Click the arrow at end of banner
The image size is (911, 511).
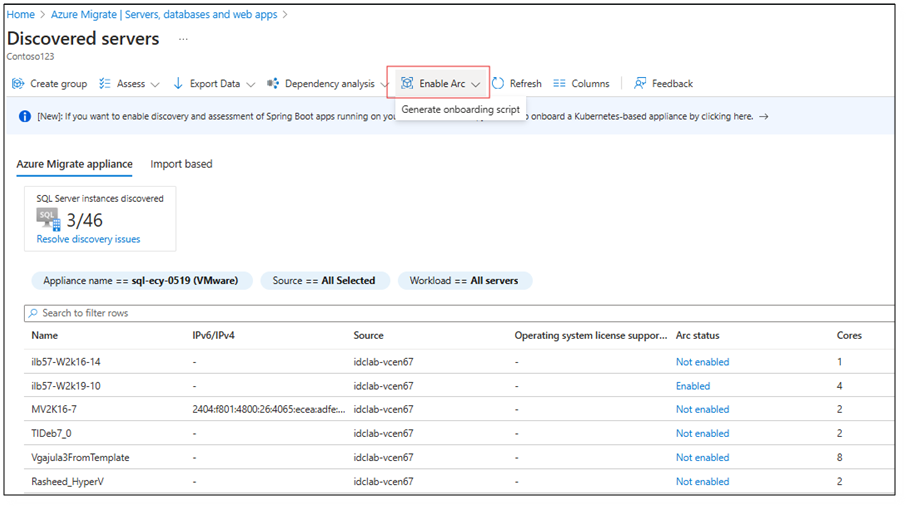[763, 117]
